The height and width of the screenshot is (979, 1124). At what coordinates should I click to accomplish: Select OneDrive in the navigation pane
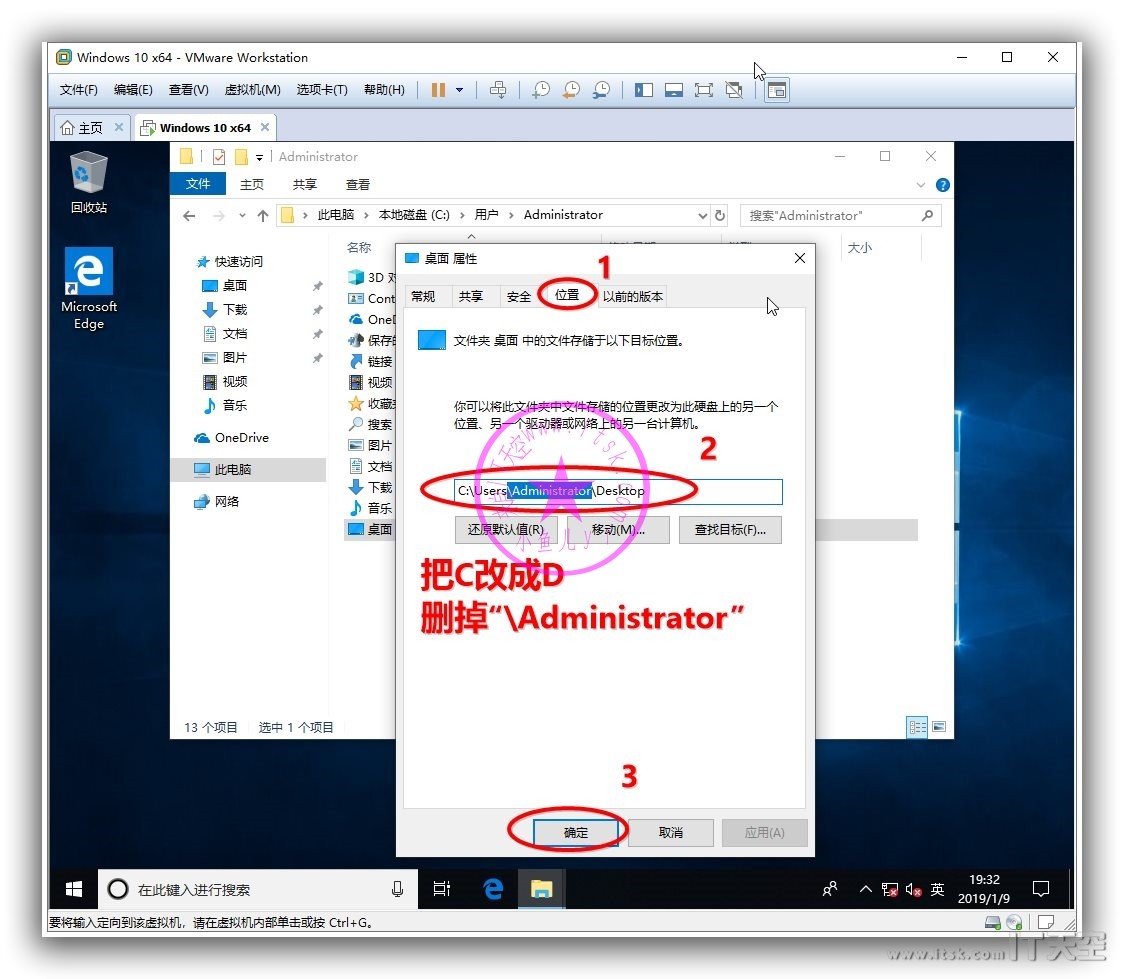tap(232, 438)
